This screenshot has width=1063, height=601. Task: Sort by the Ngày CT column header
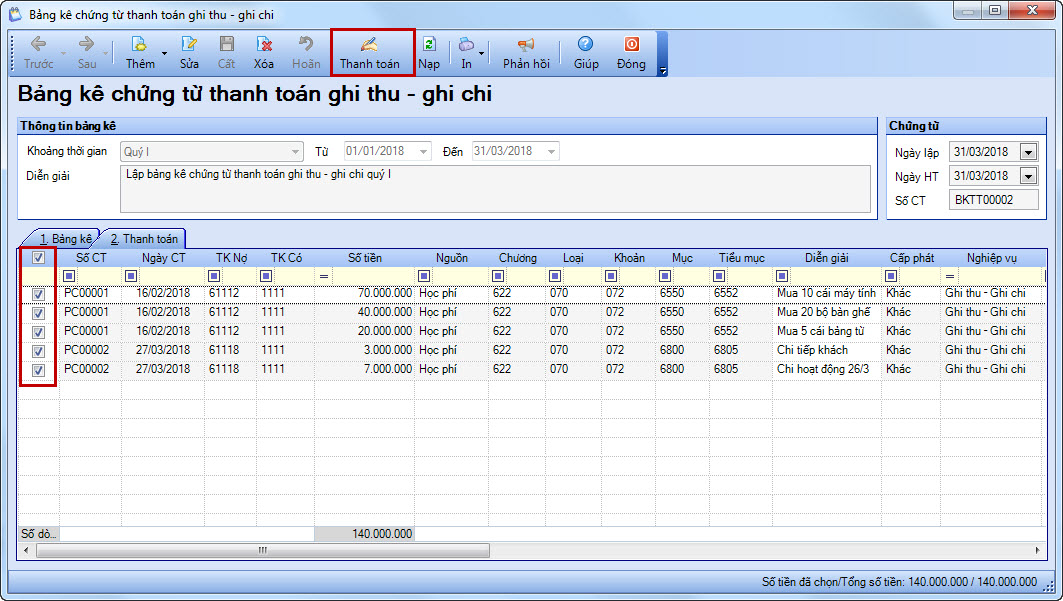coord(163,257)
